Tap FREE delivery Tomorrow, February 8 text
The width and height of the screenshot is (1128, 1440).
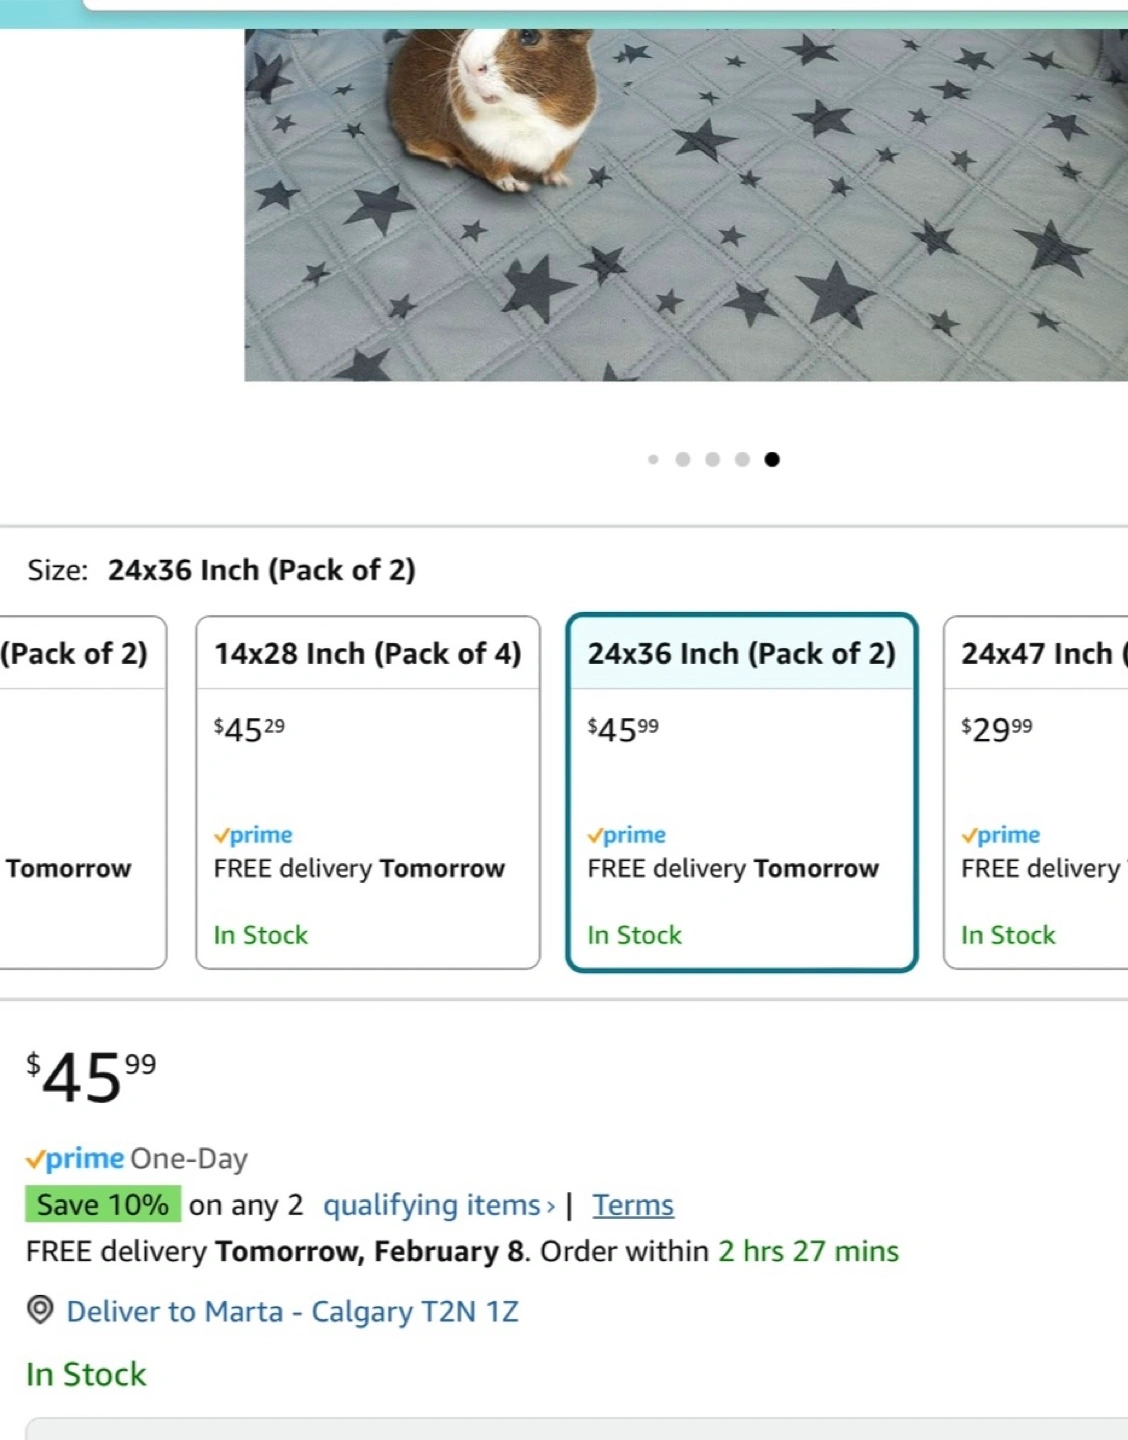click(x=278, y=1251)
